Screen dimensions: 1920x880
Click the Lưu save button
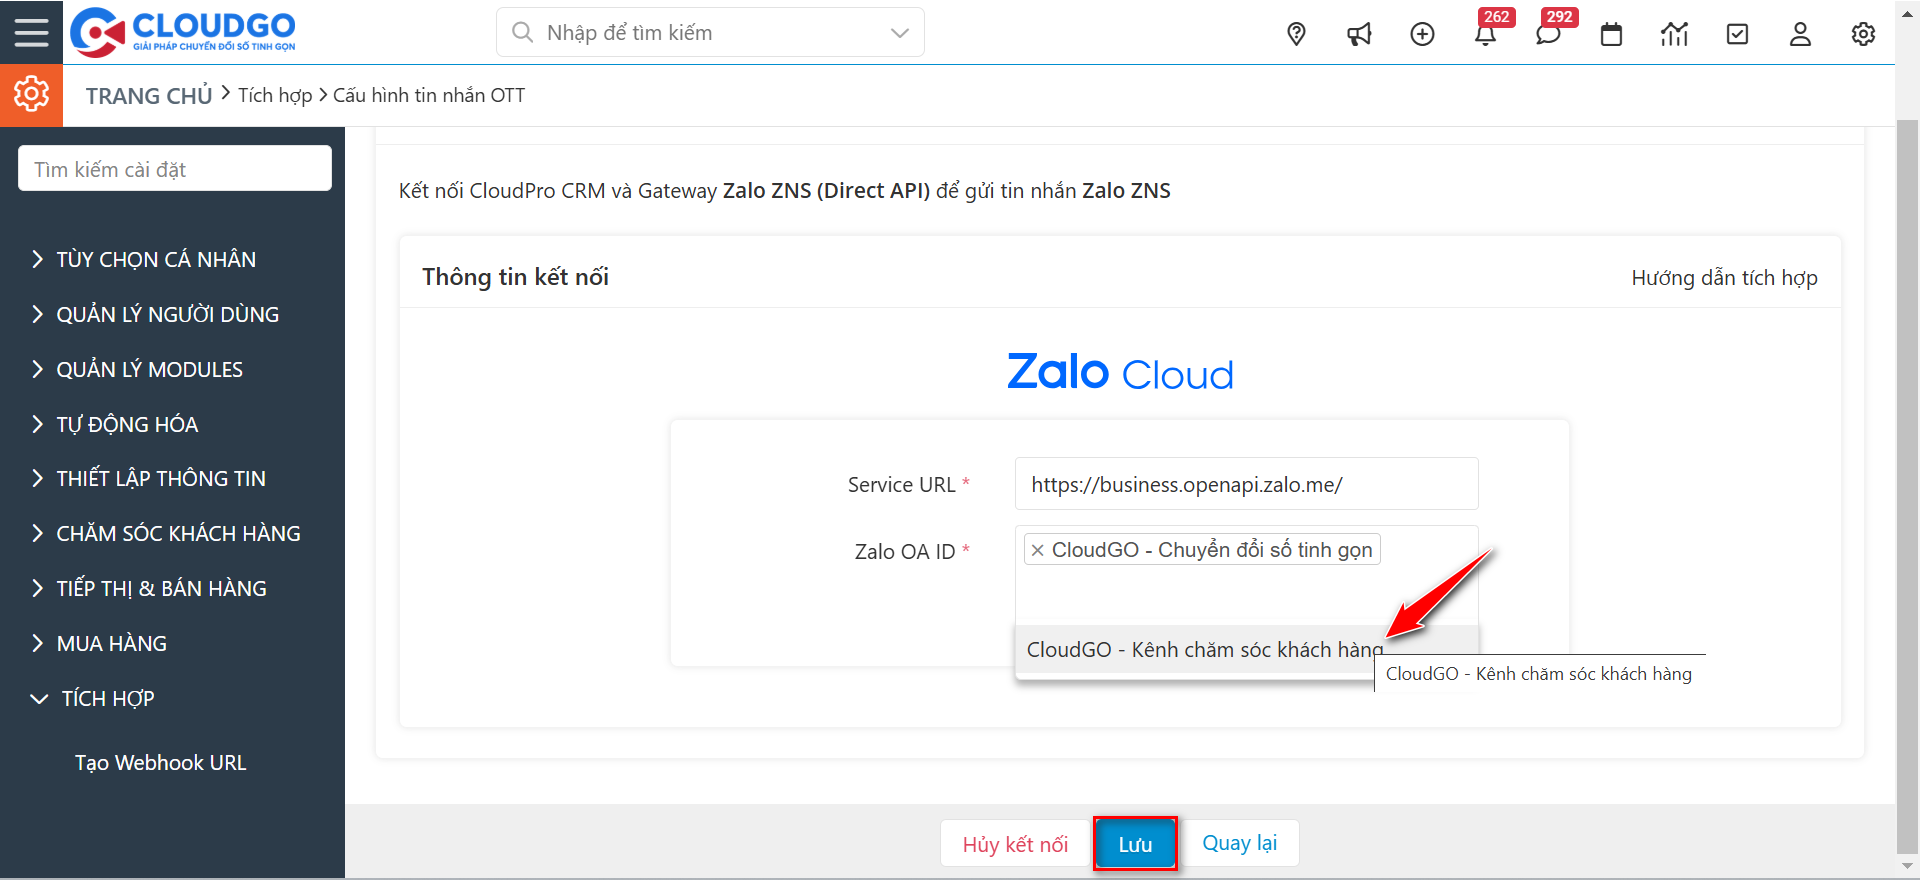(x=1135, y=844)
